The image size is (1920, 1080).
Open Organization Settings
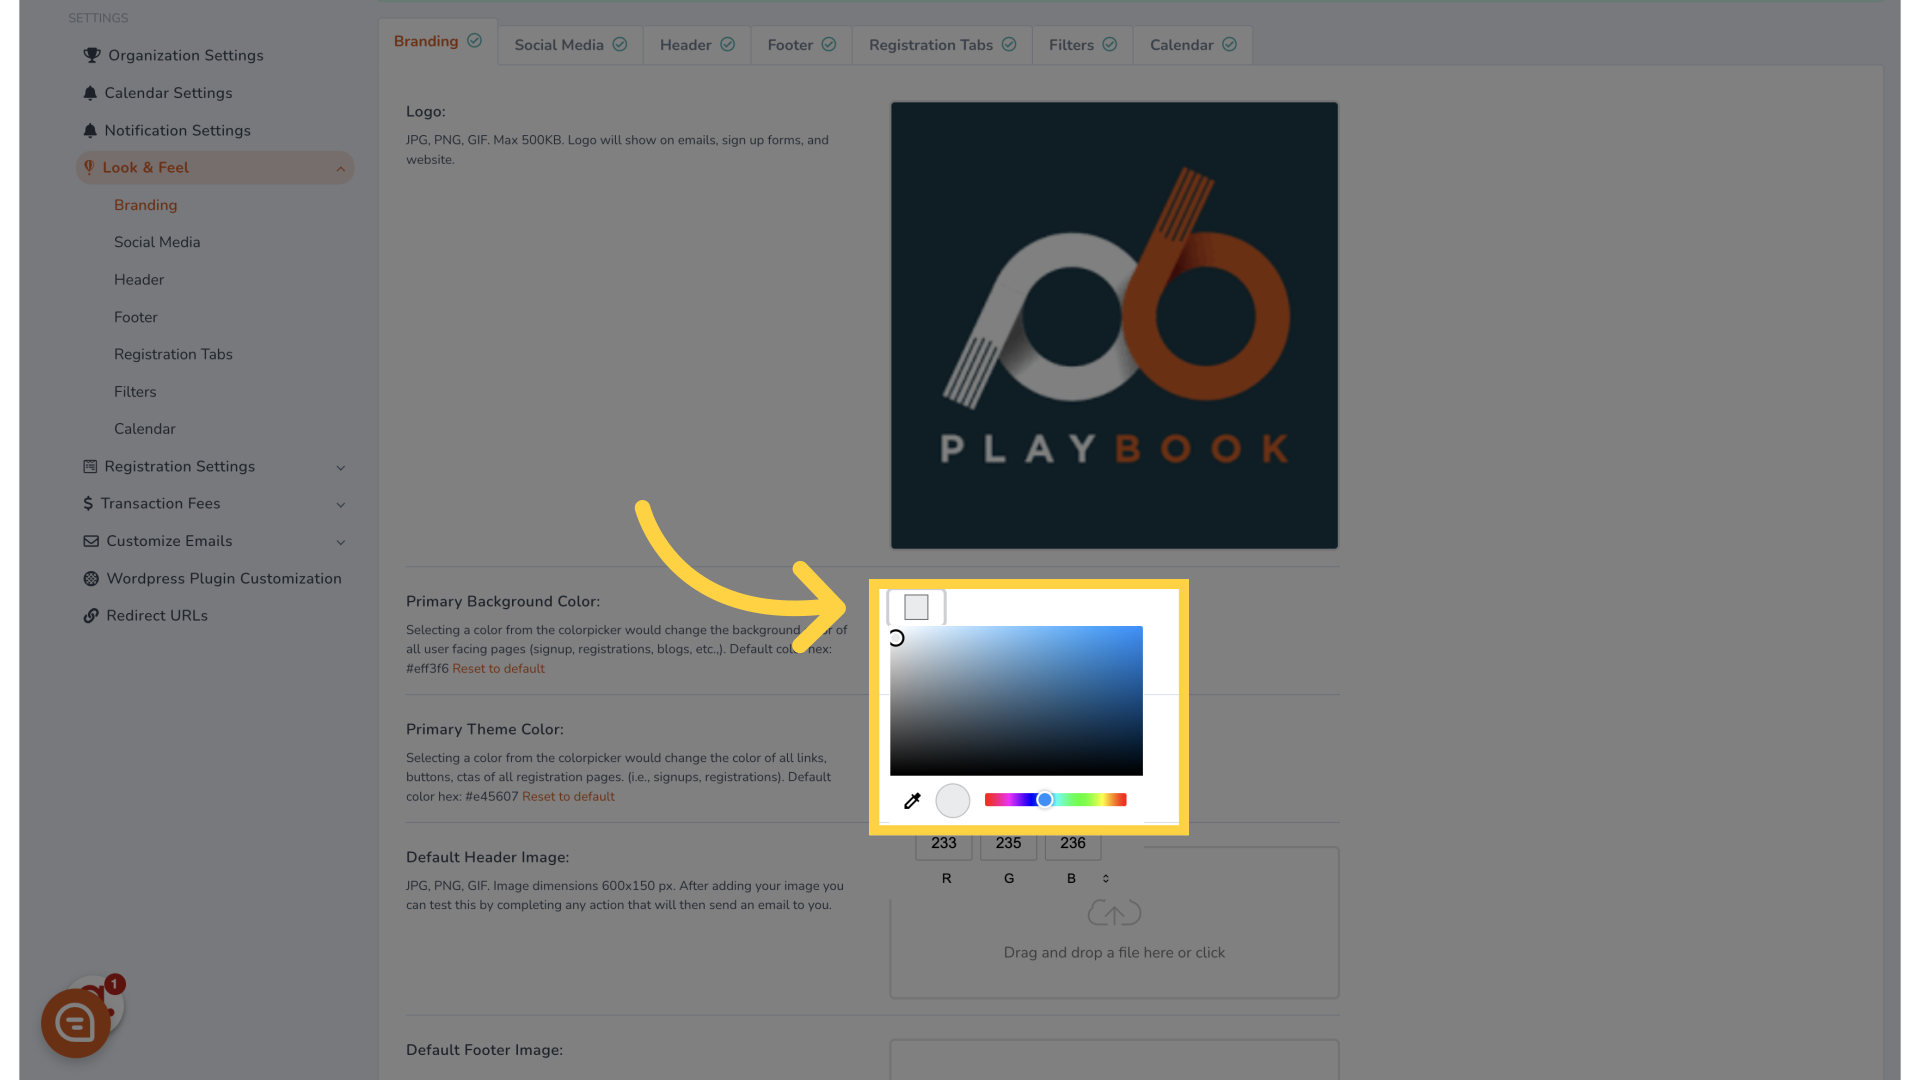click(186, 55)
